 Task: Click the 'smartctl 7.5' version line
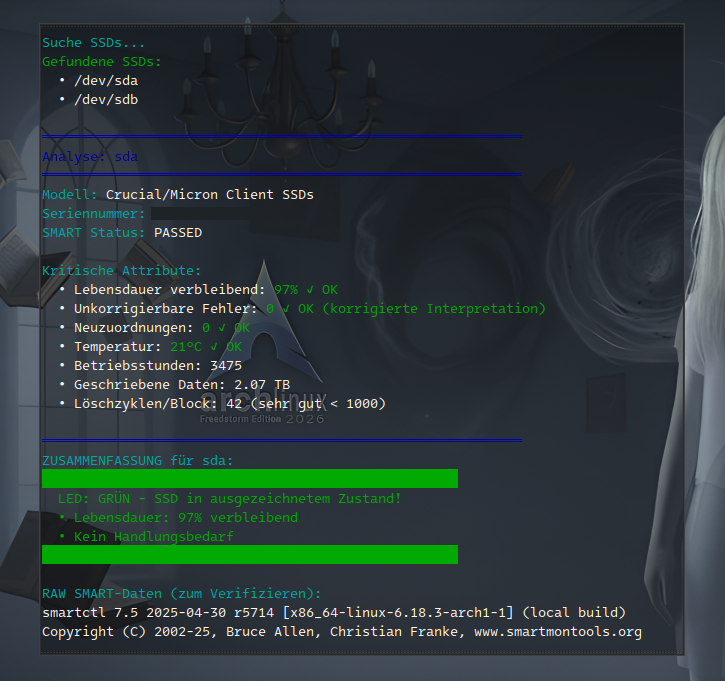pos(334,613)
